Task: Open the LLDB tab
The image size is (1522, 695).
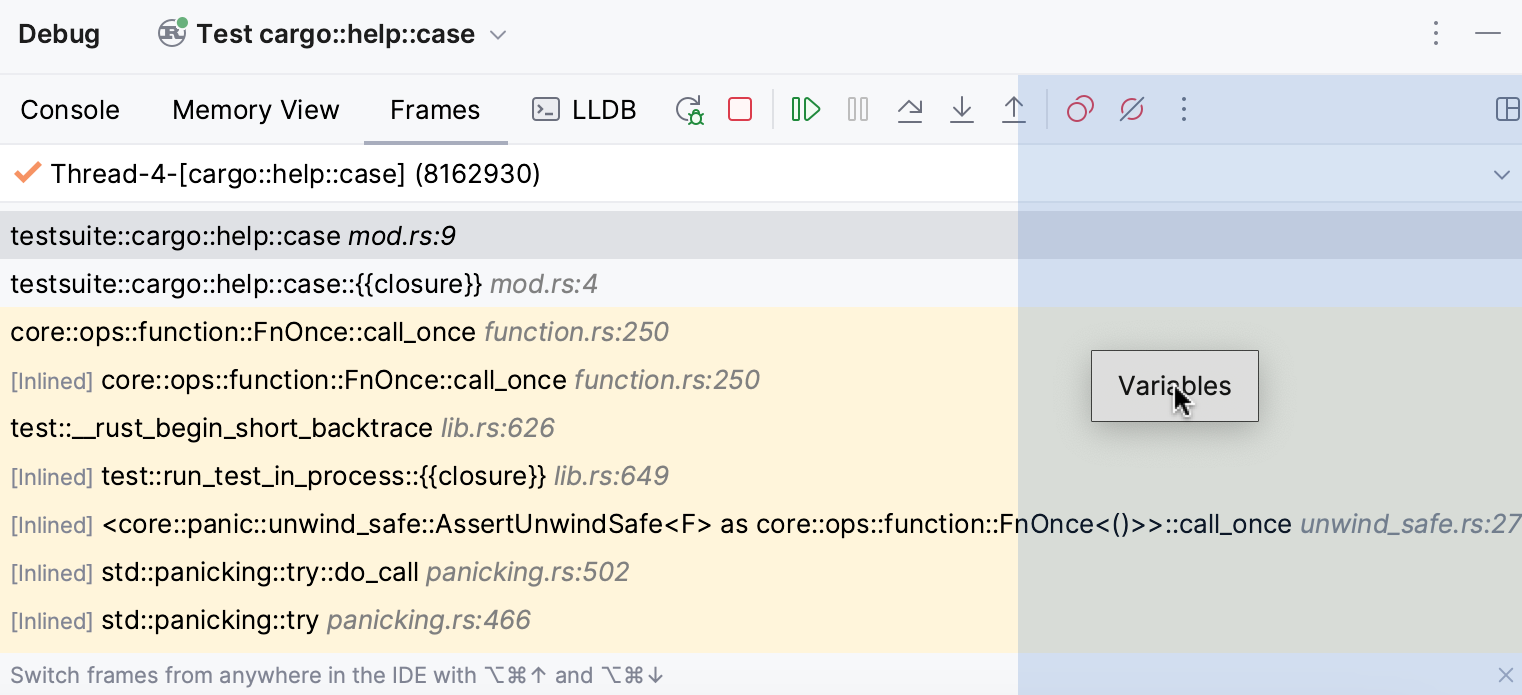Action: 584,109
